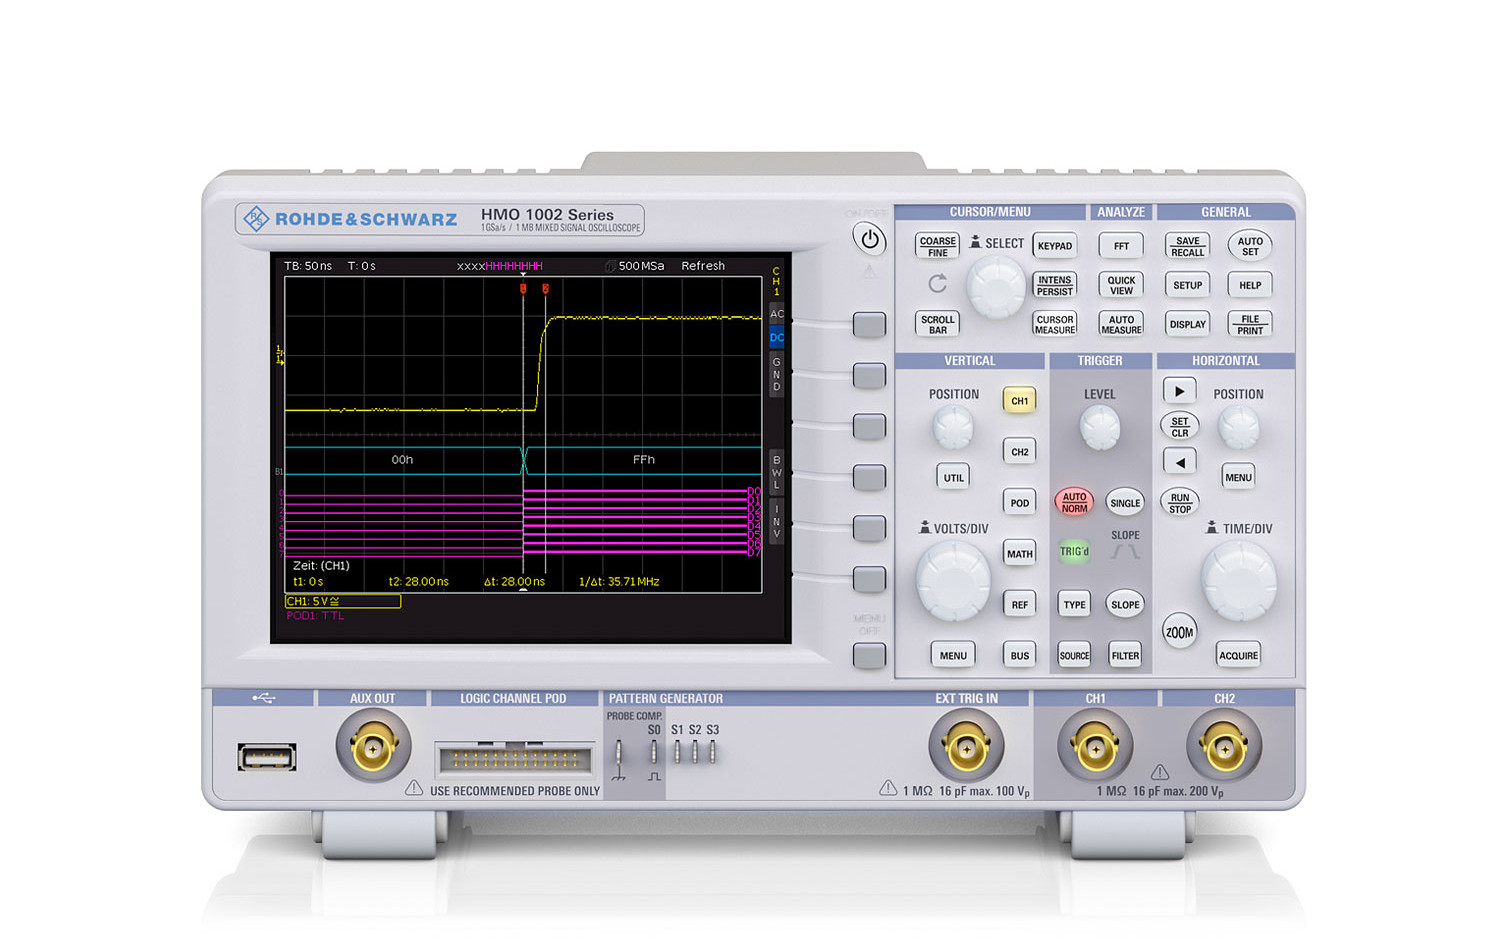
Task: Click the FFT analyze button
Action: click(1121, 246)
